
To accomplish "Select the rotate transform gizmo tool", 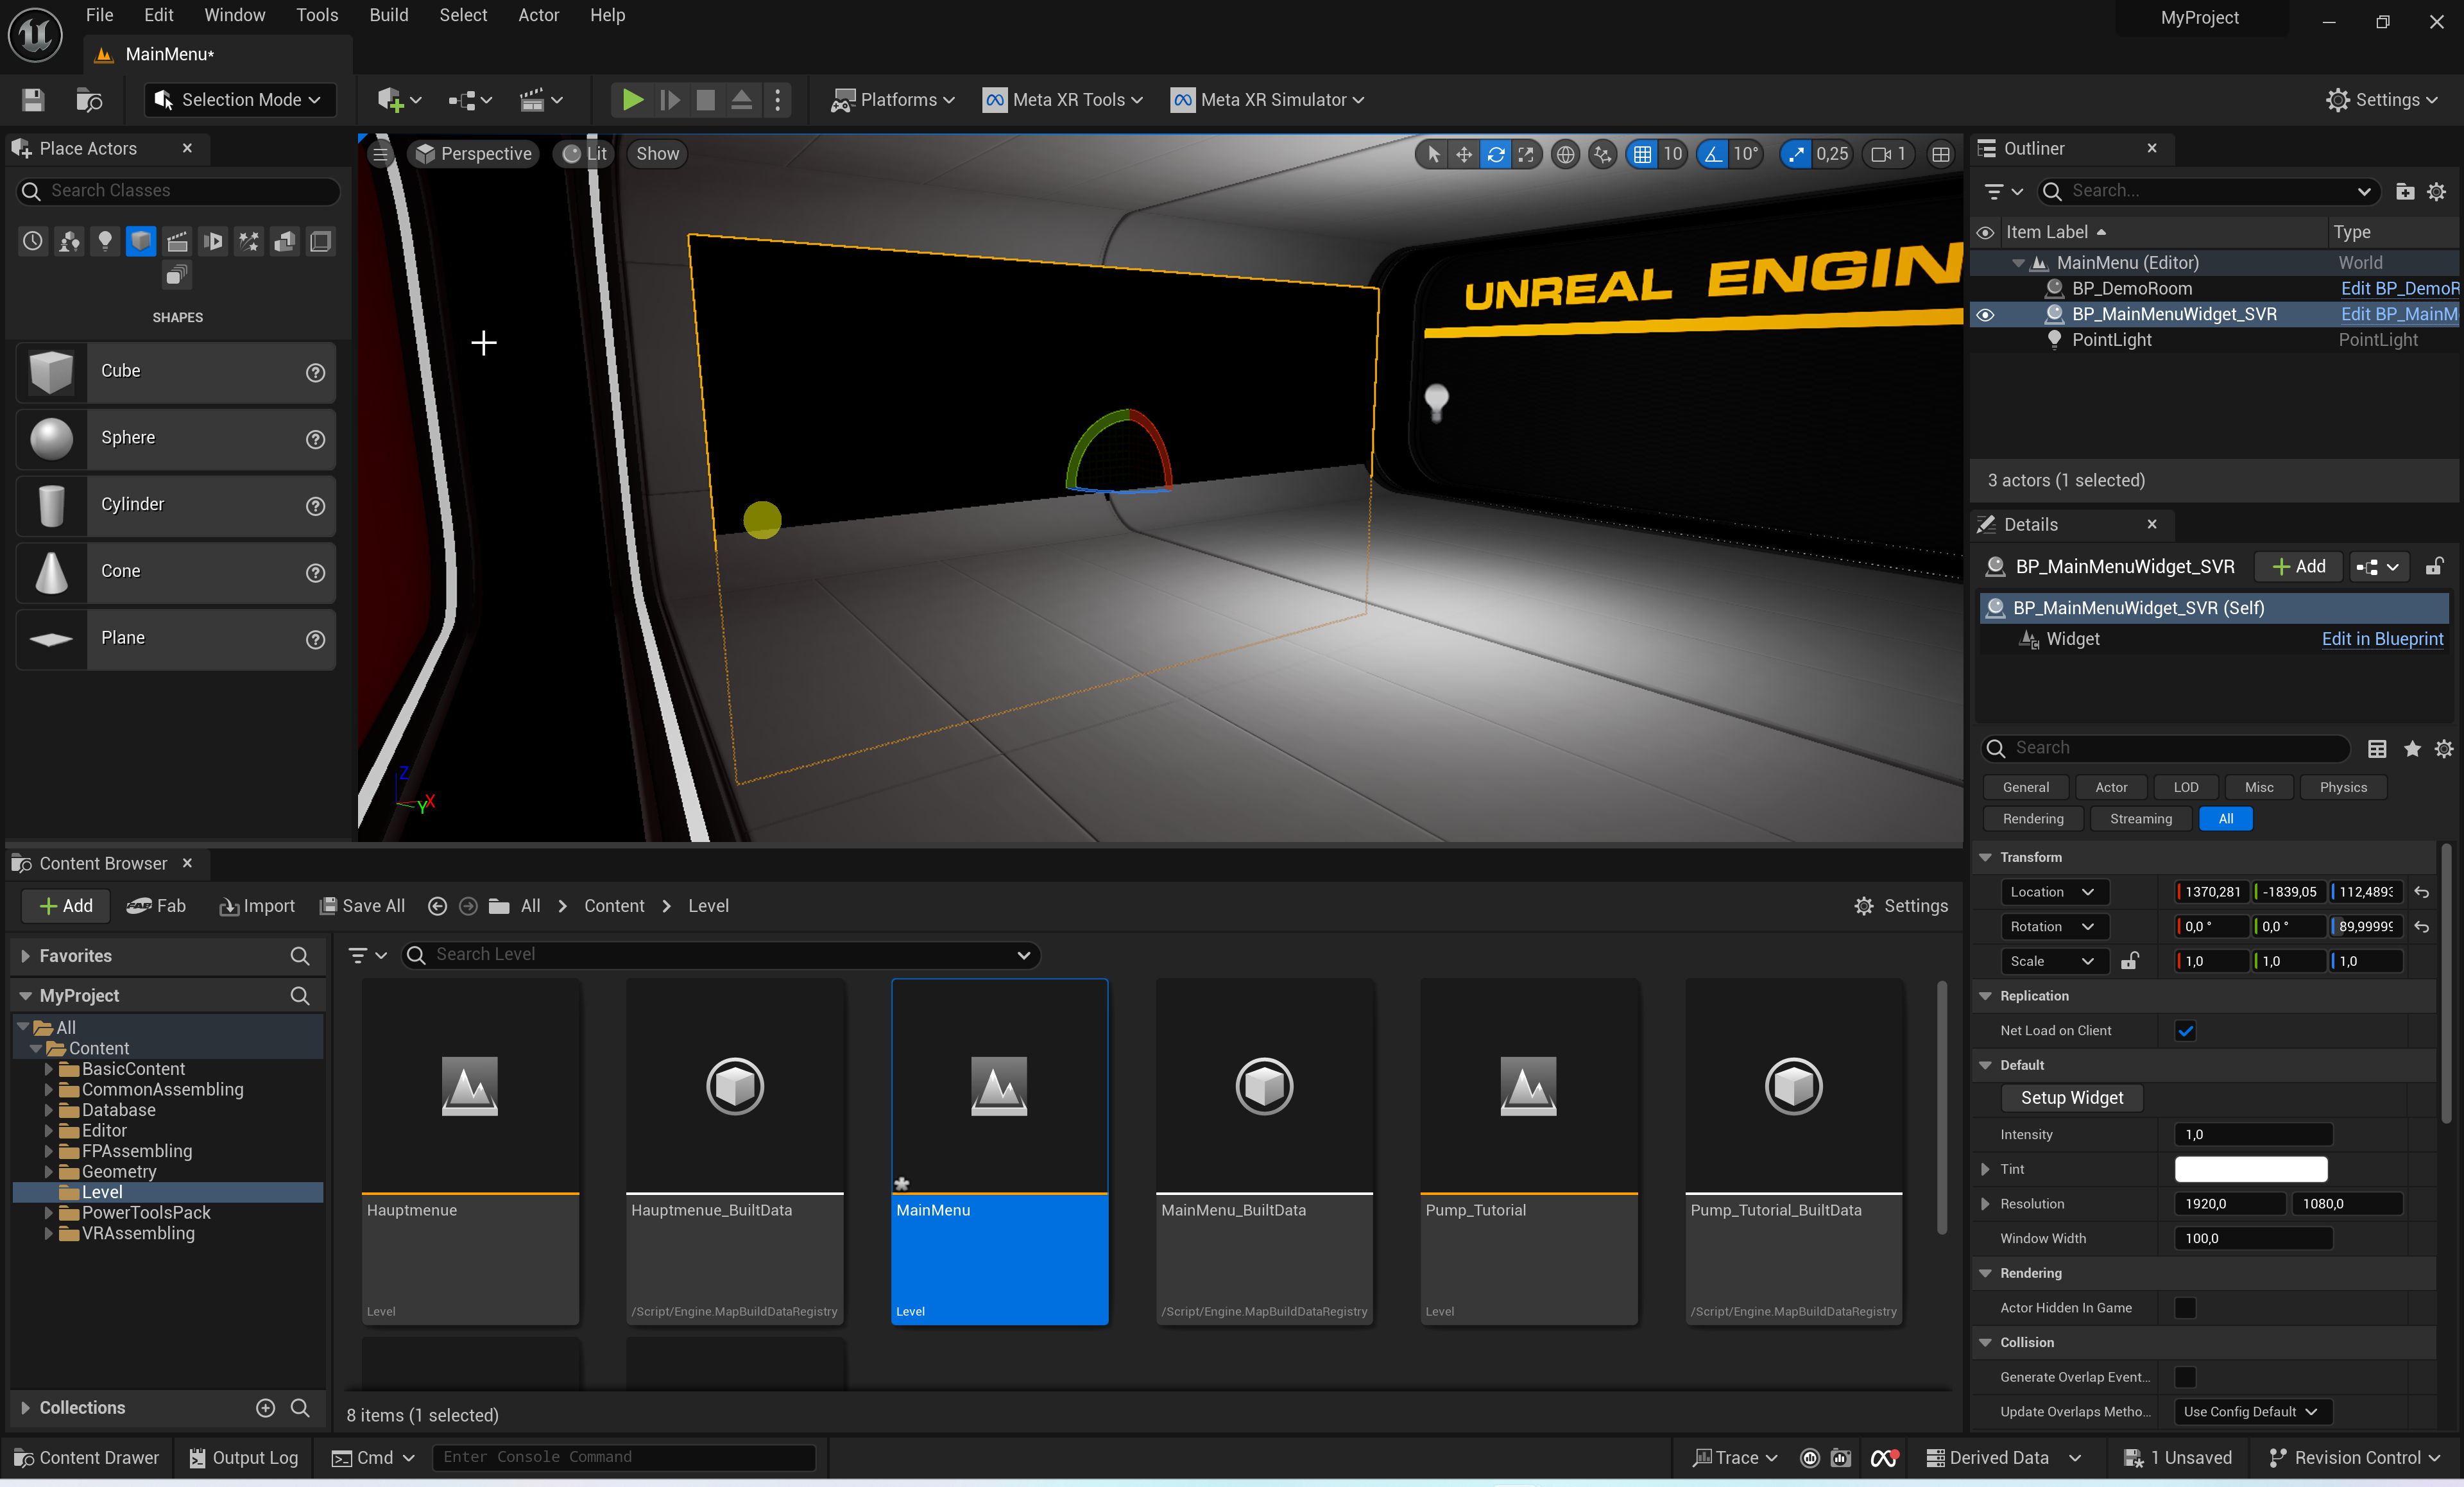I will click(x=1495, y=154).
